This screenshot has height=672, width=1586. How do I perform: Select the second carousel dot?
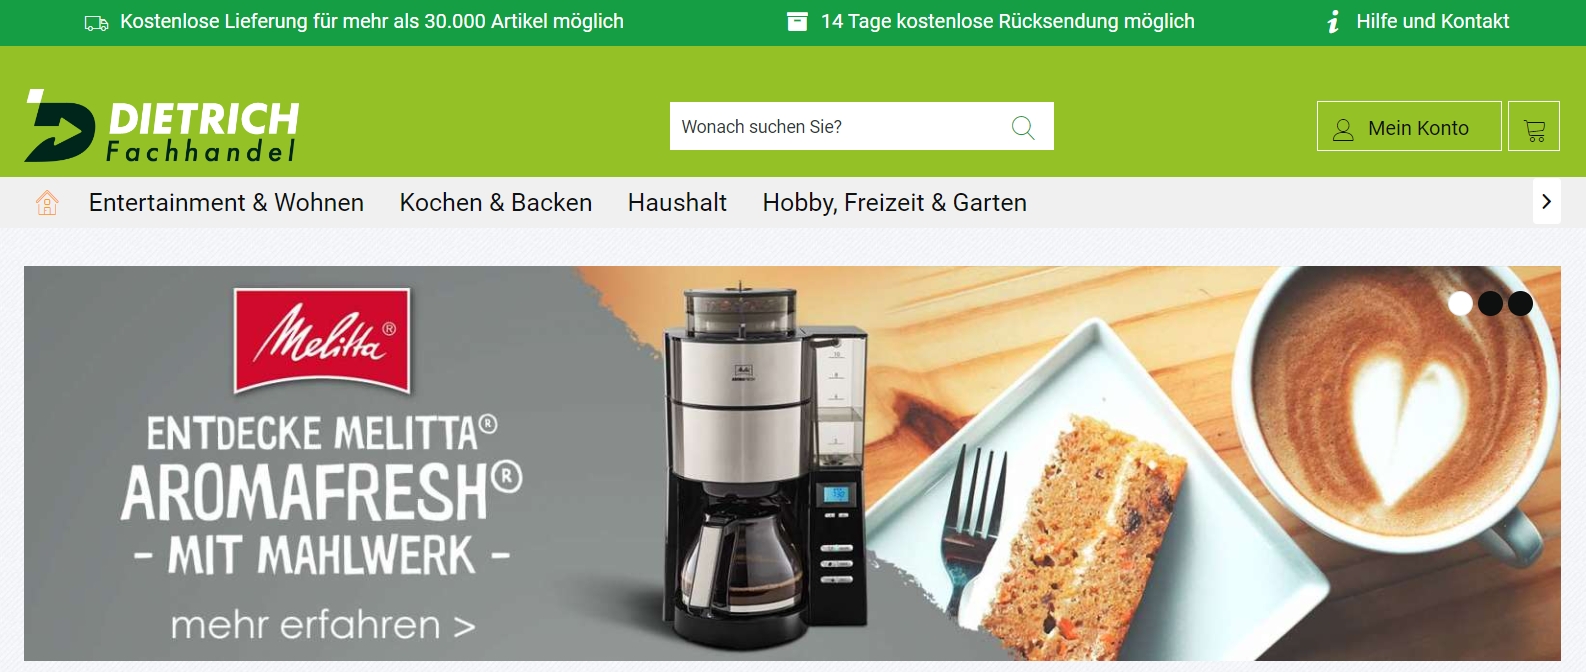[1490, 303]
